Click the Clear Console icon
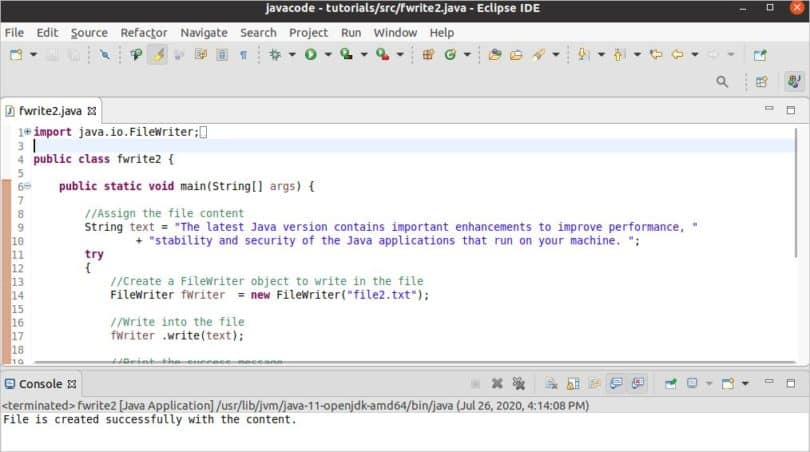The height and width of the screenshot is (452, 810). tap(551, 383)
